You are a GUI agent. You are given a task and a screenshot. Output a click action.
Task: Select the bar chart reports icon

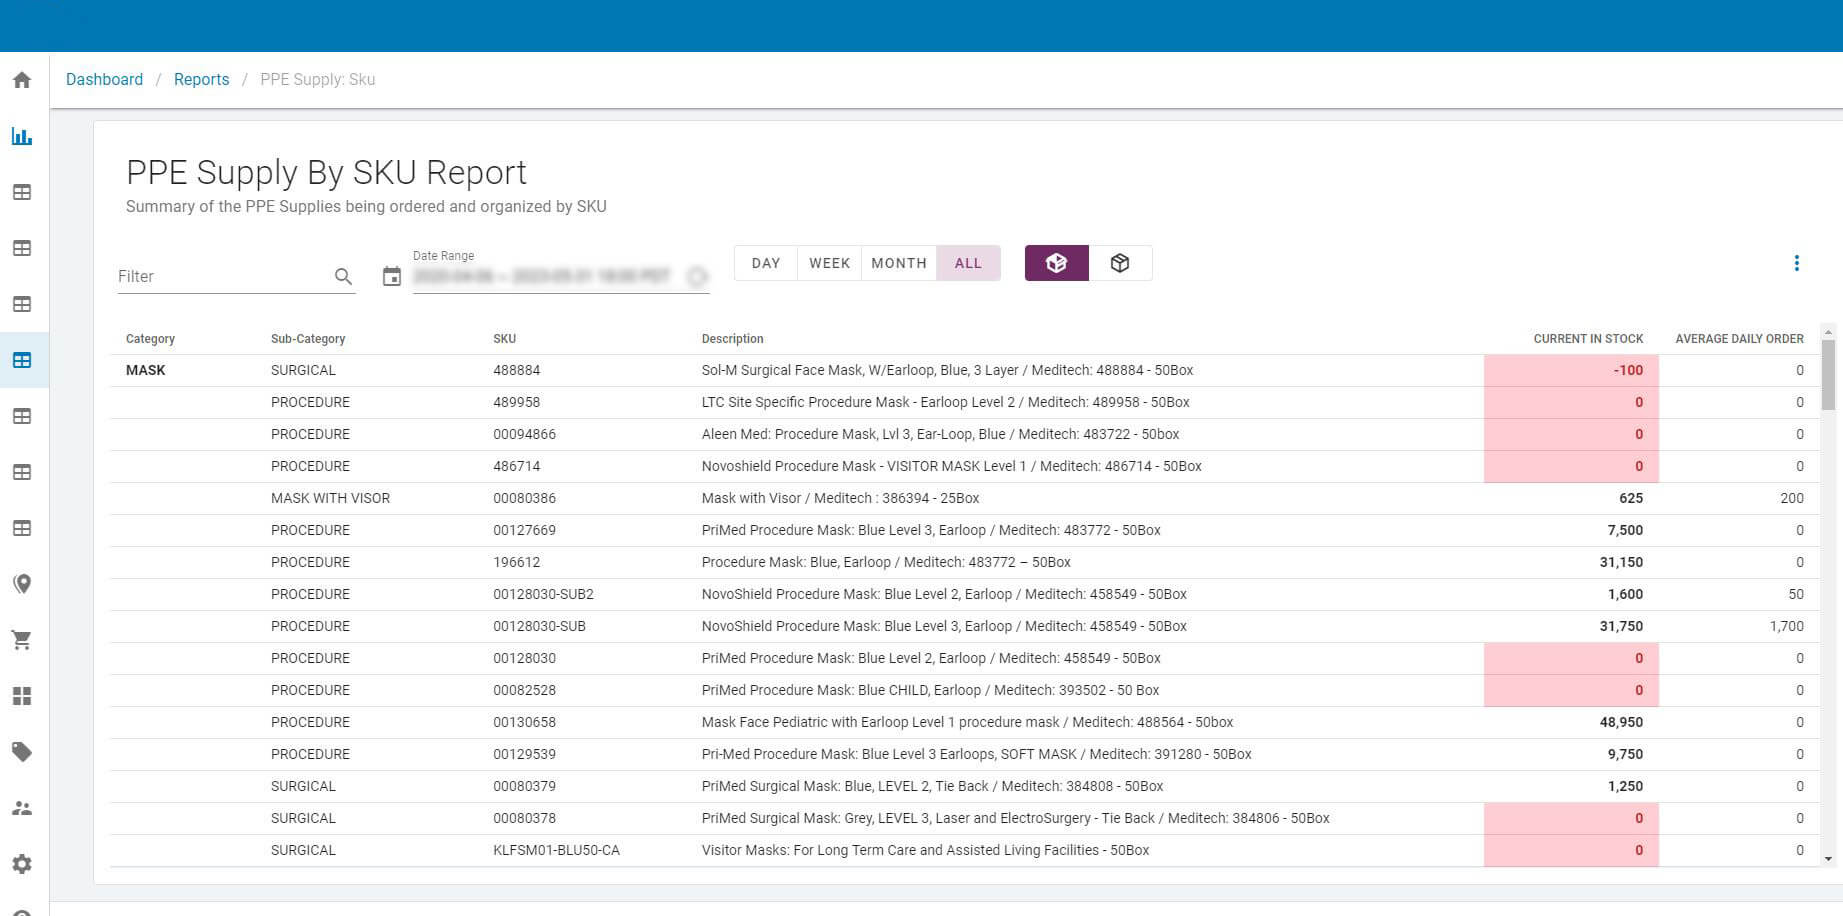(22, 136)
